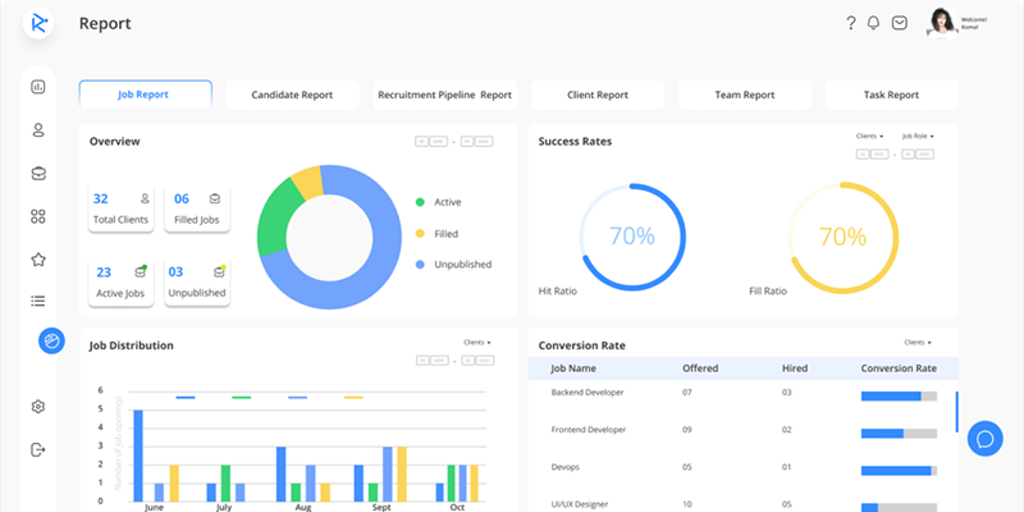Click the database stack icon in sidebar
Image resolution: width=1024 pixels, height=512 pixels.
tap(38, 173)
